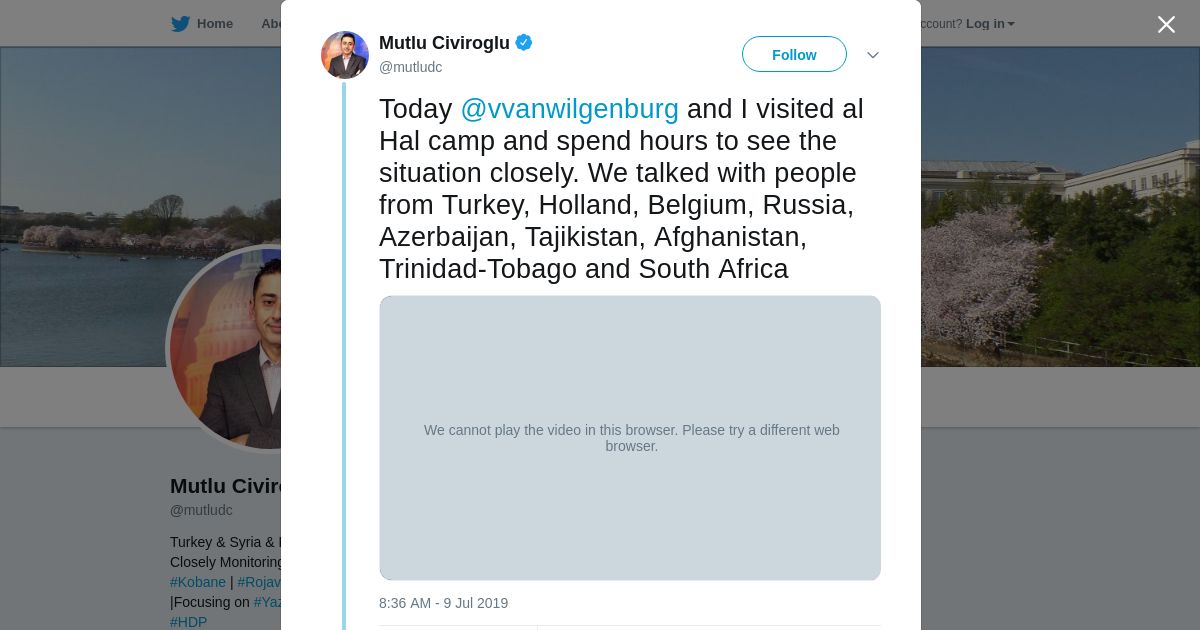Expand the tweet options chevron
The width and height of the screenshot is (1200, 630).
coord(872,55)
